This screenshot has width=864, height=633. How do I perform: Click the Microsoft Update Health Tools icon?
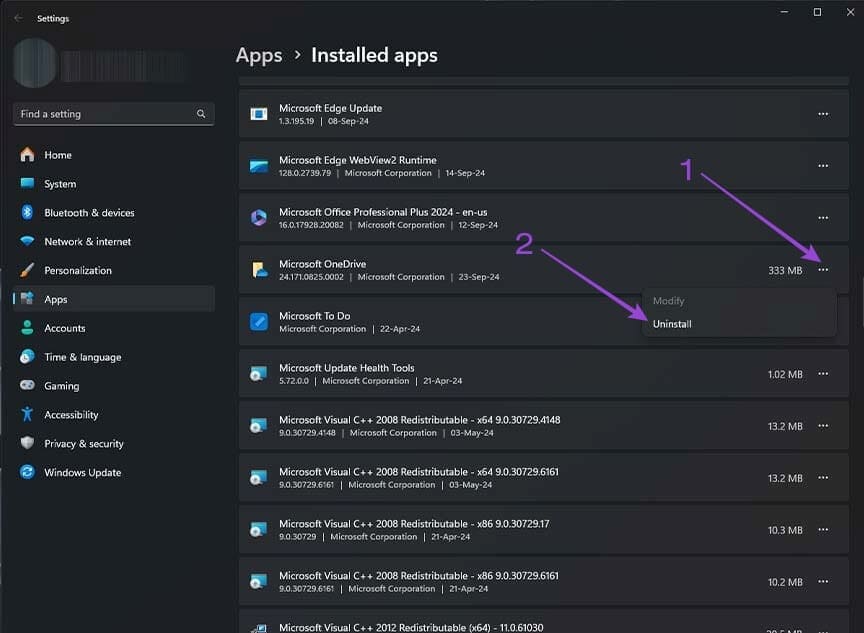coord(258,374)
